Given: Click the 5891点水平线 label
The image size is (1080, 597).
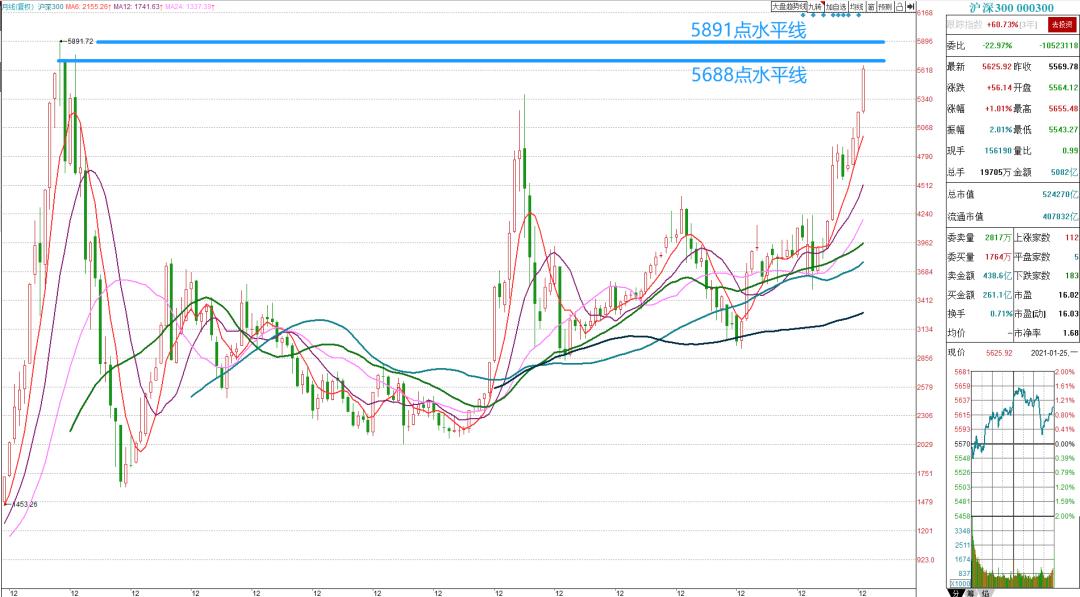Looking at the screenshot, I should tap(748, 30).
